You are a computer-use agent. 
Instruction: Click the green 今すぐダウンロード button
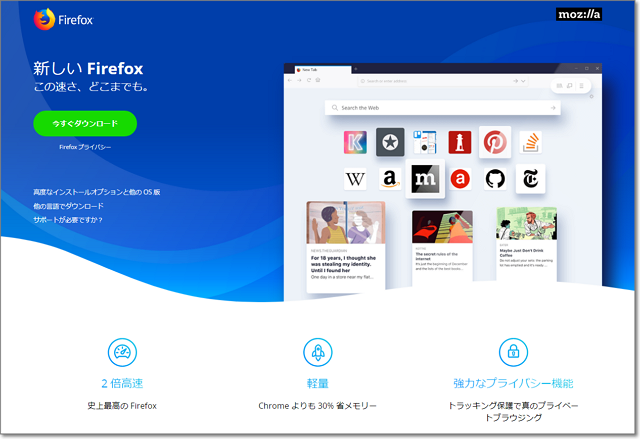(x=85, y=123)
